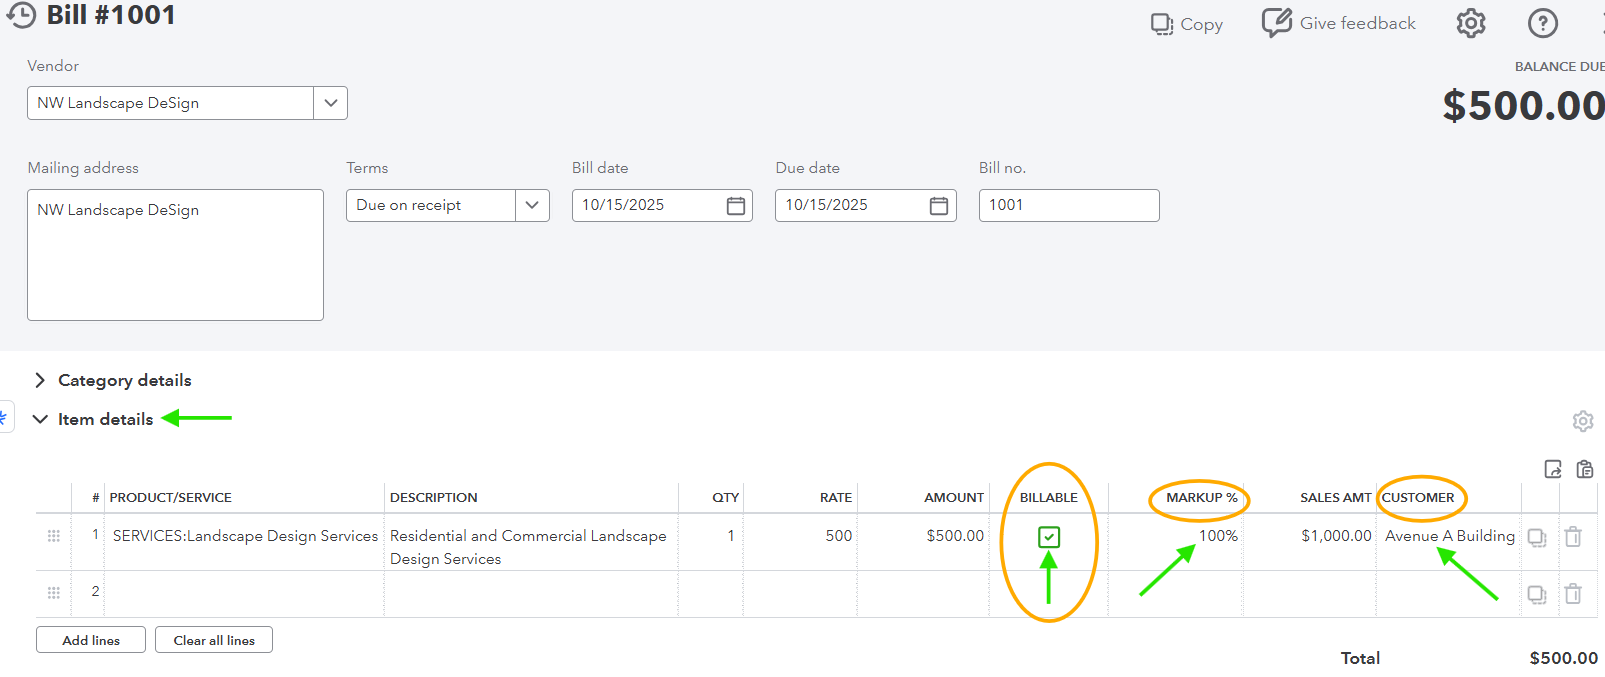This screenshot has height=677, width=1605.
Task: Delete line 1 with trash icon
Action: click(x=1573, y=537)
